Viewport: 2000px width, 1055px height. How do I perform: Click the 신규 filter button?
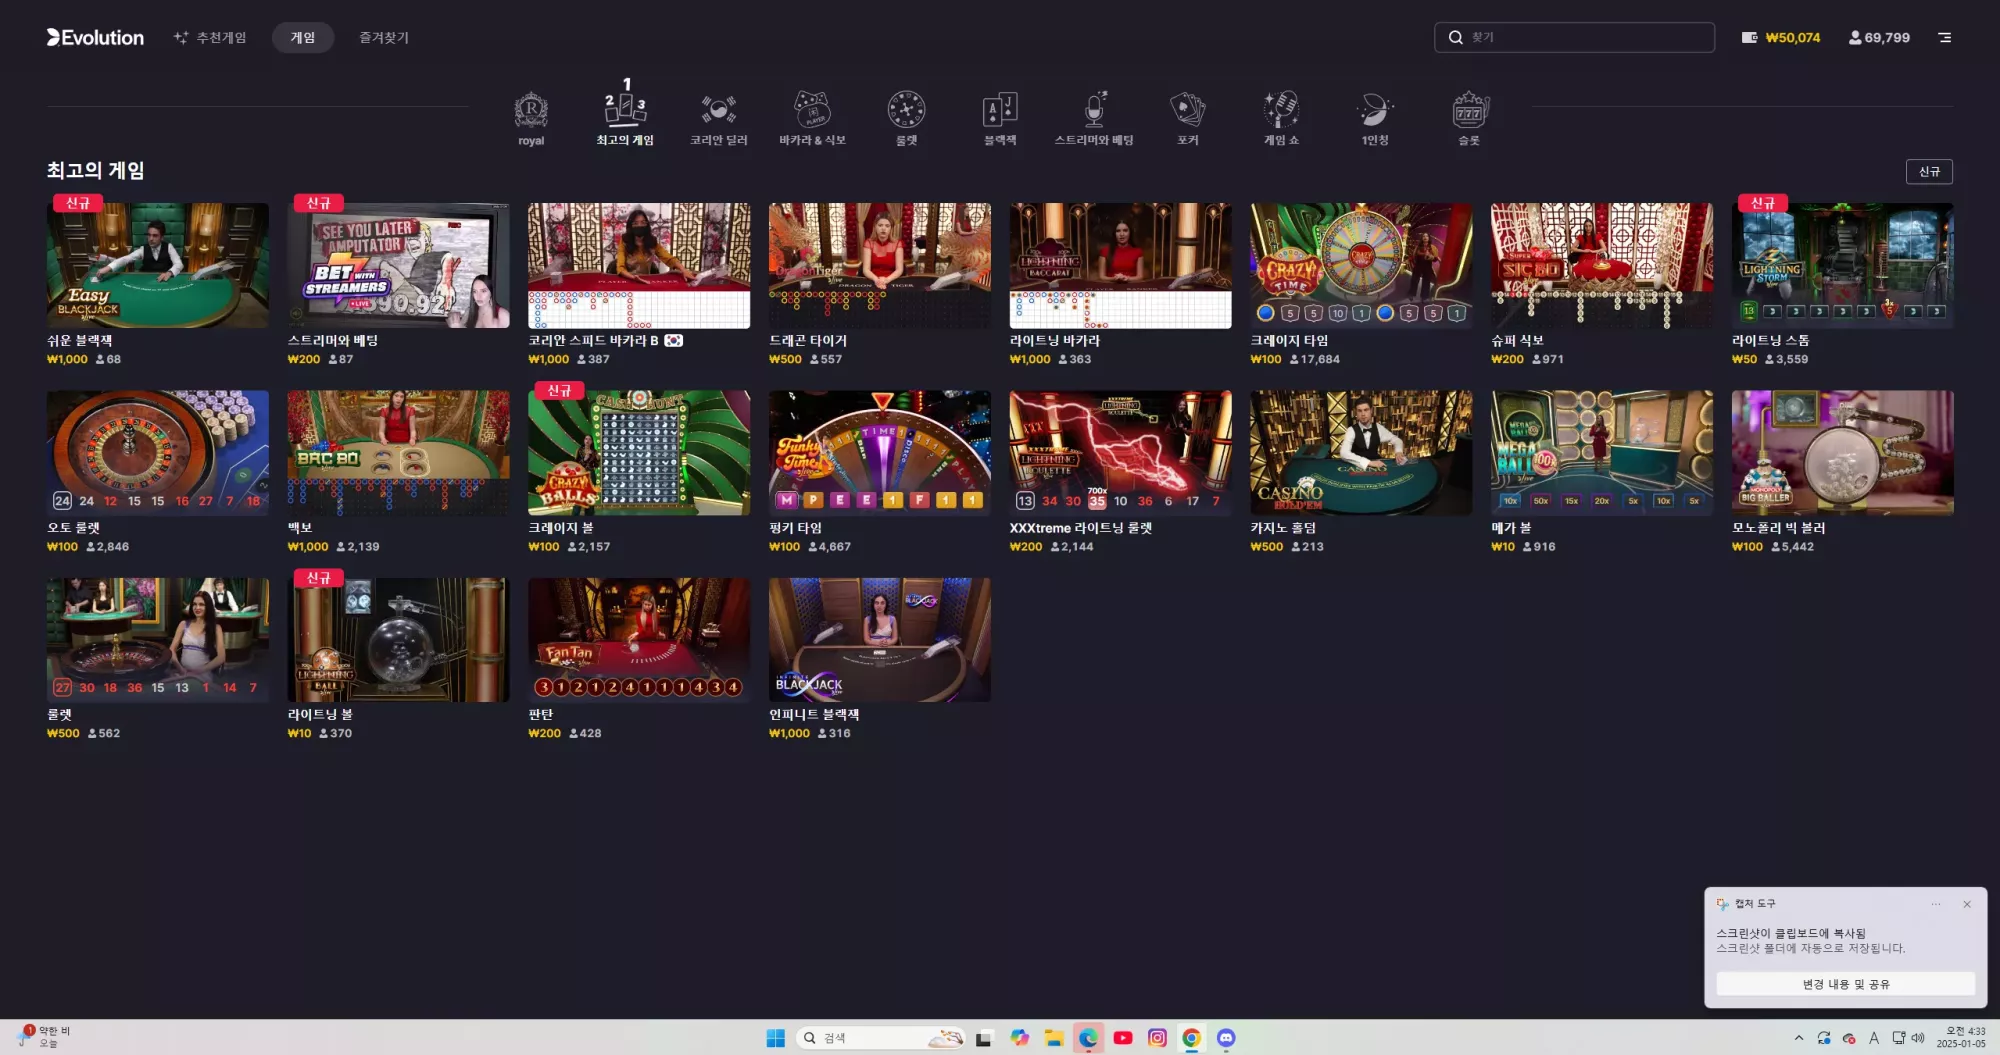(1929, 171)
